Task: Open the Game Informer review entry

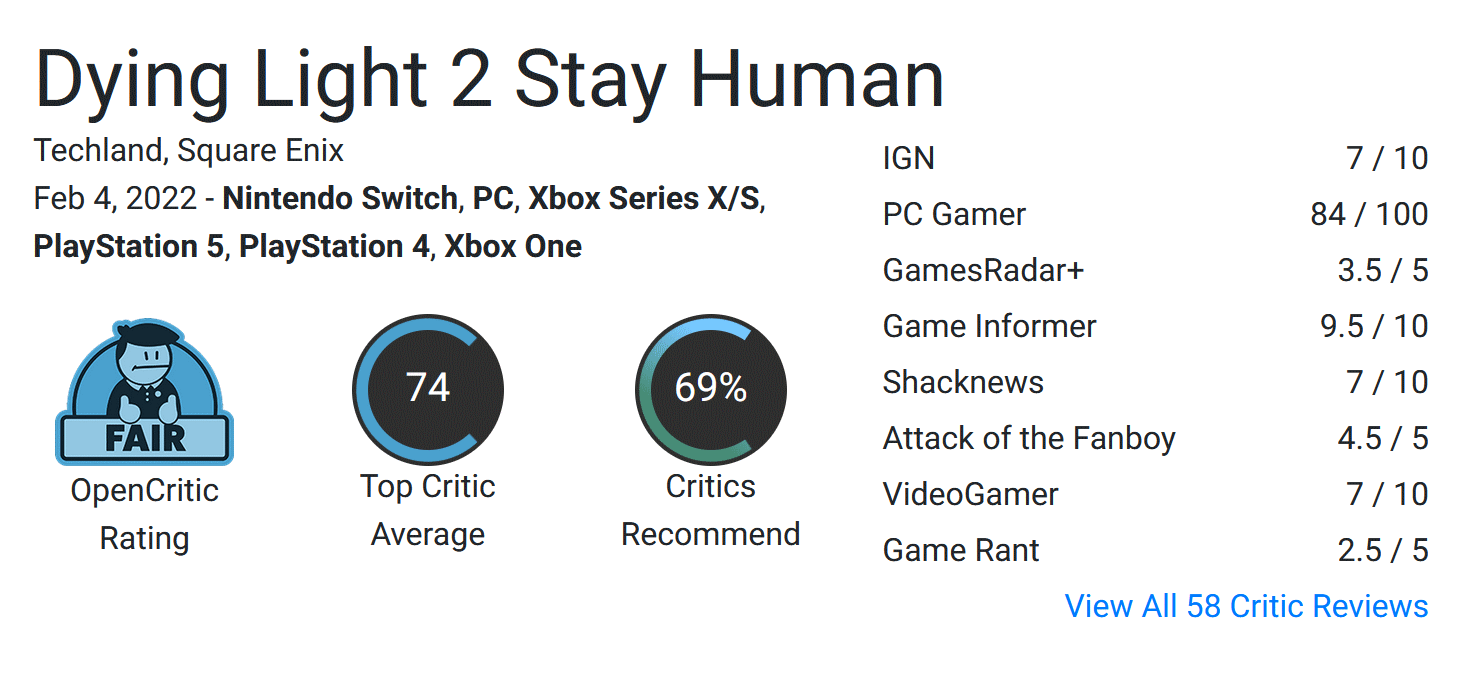Action: click(x=1155, y=326)
